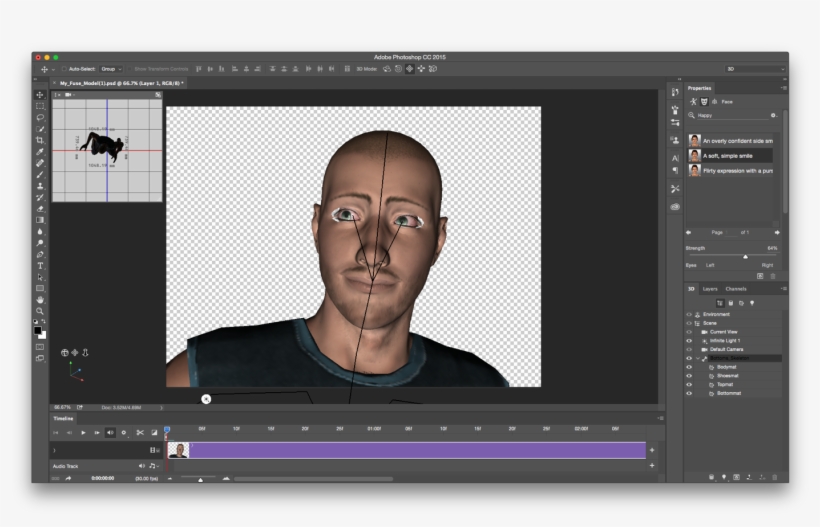Filter 3D panel by materials

pyautogui.click(x=741, y=303)
